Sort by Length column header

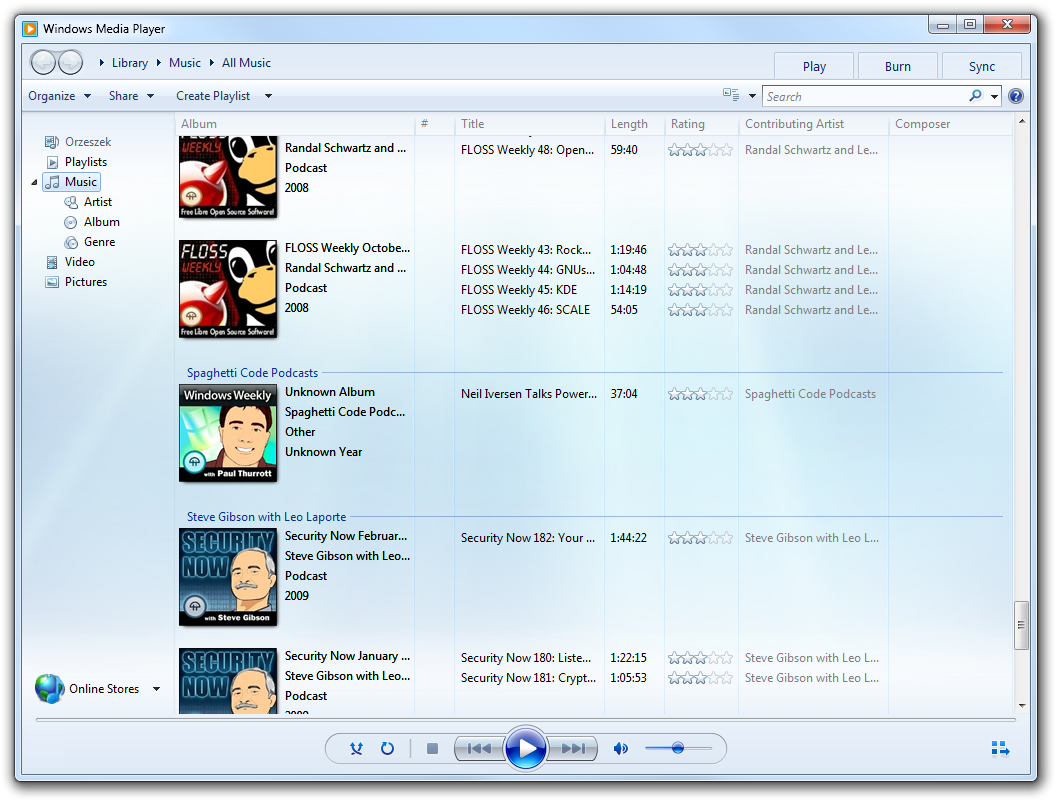tap(634, 124)
